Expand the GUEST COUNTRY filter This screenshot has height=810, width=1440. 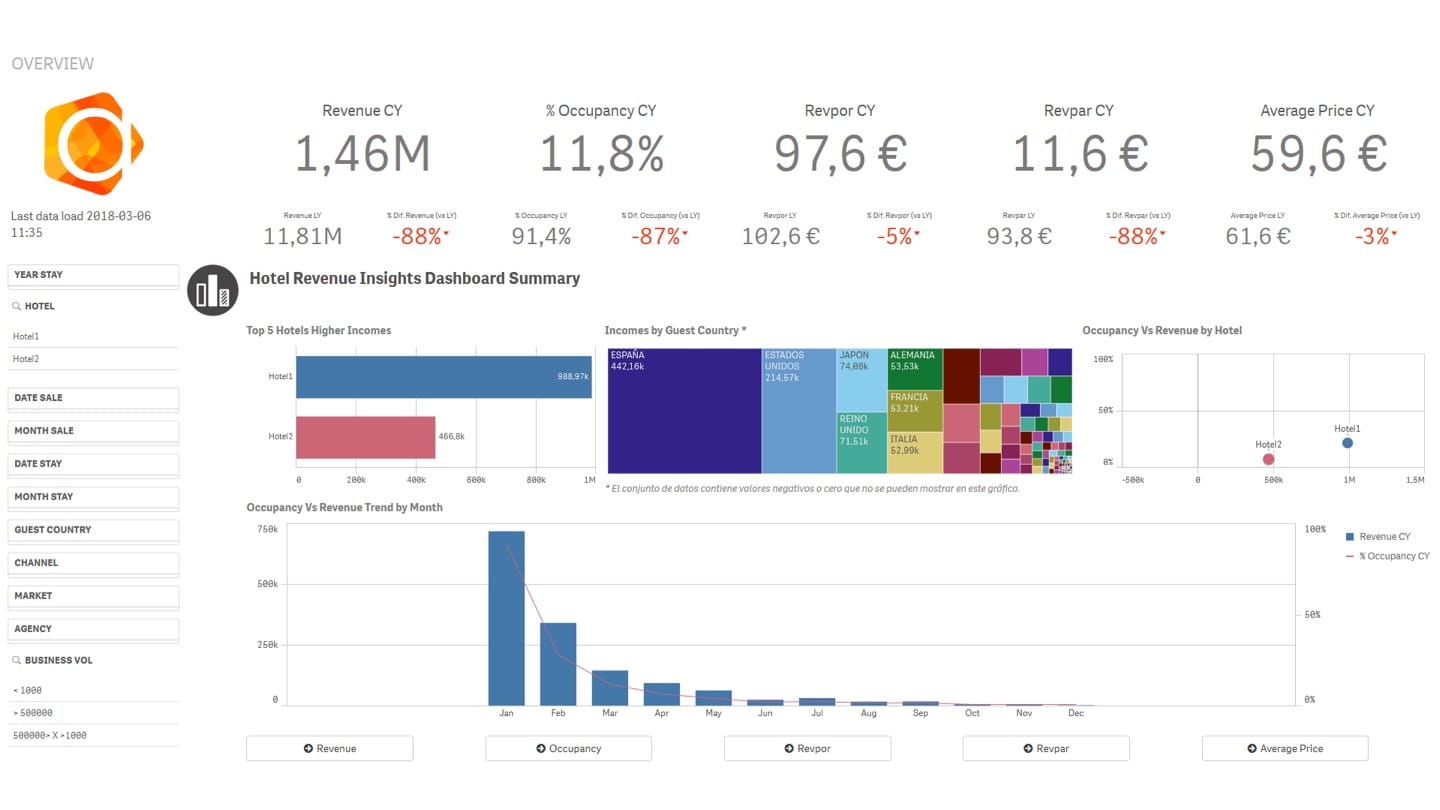point(93,530)
